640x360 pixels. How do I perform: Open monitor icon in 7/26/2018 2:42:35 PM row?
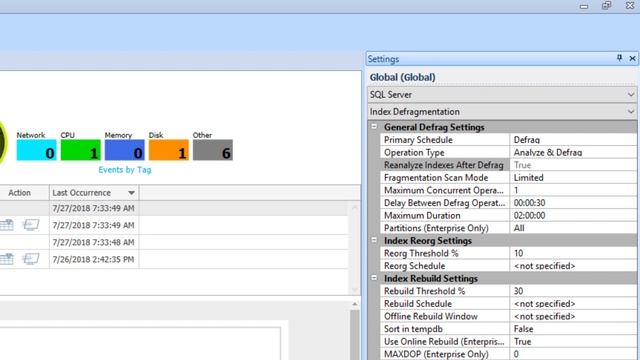pyautogui.click(x=31, y=259)
